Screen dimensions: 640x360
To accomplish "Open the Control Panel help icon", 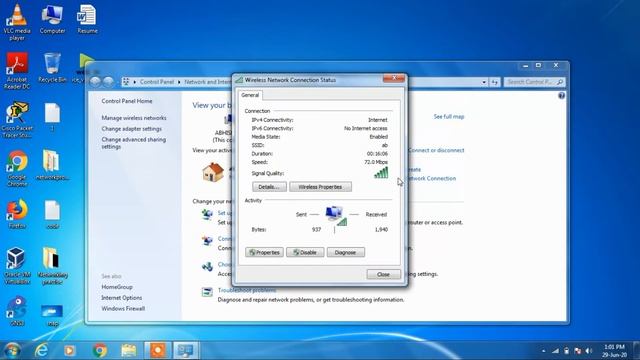I will [x=562, y=96].
